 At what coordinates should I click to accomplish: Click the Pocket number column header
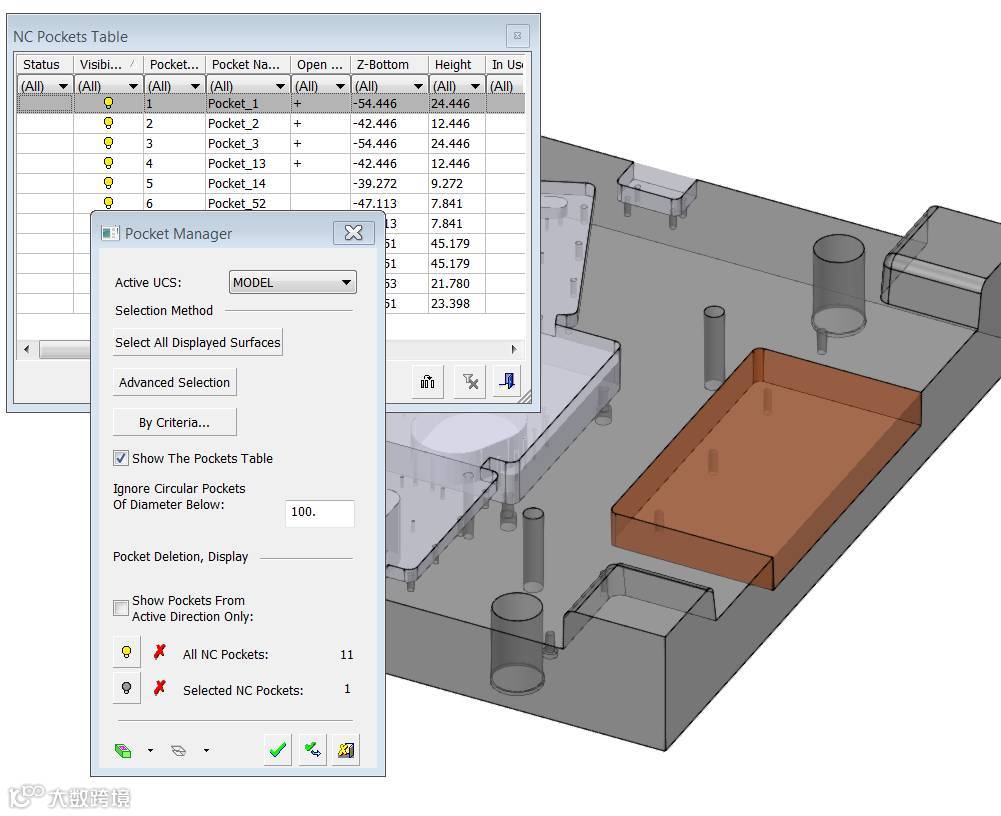[174, 64]
